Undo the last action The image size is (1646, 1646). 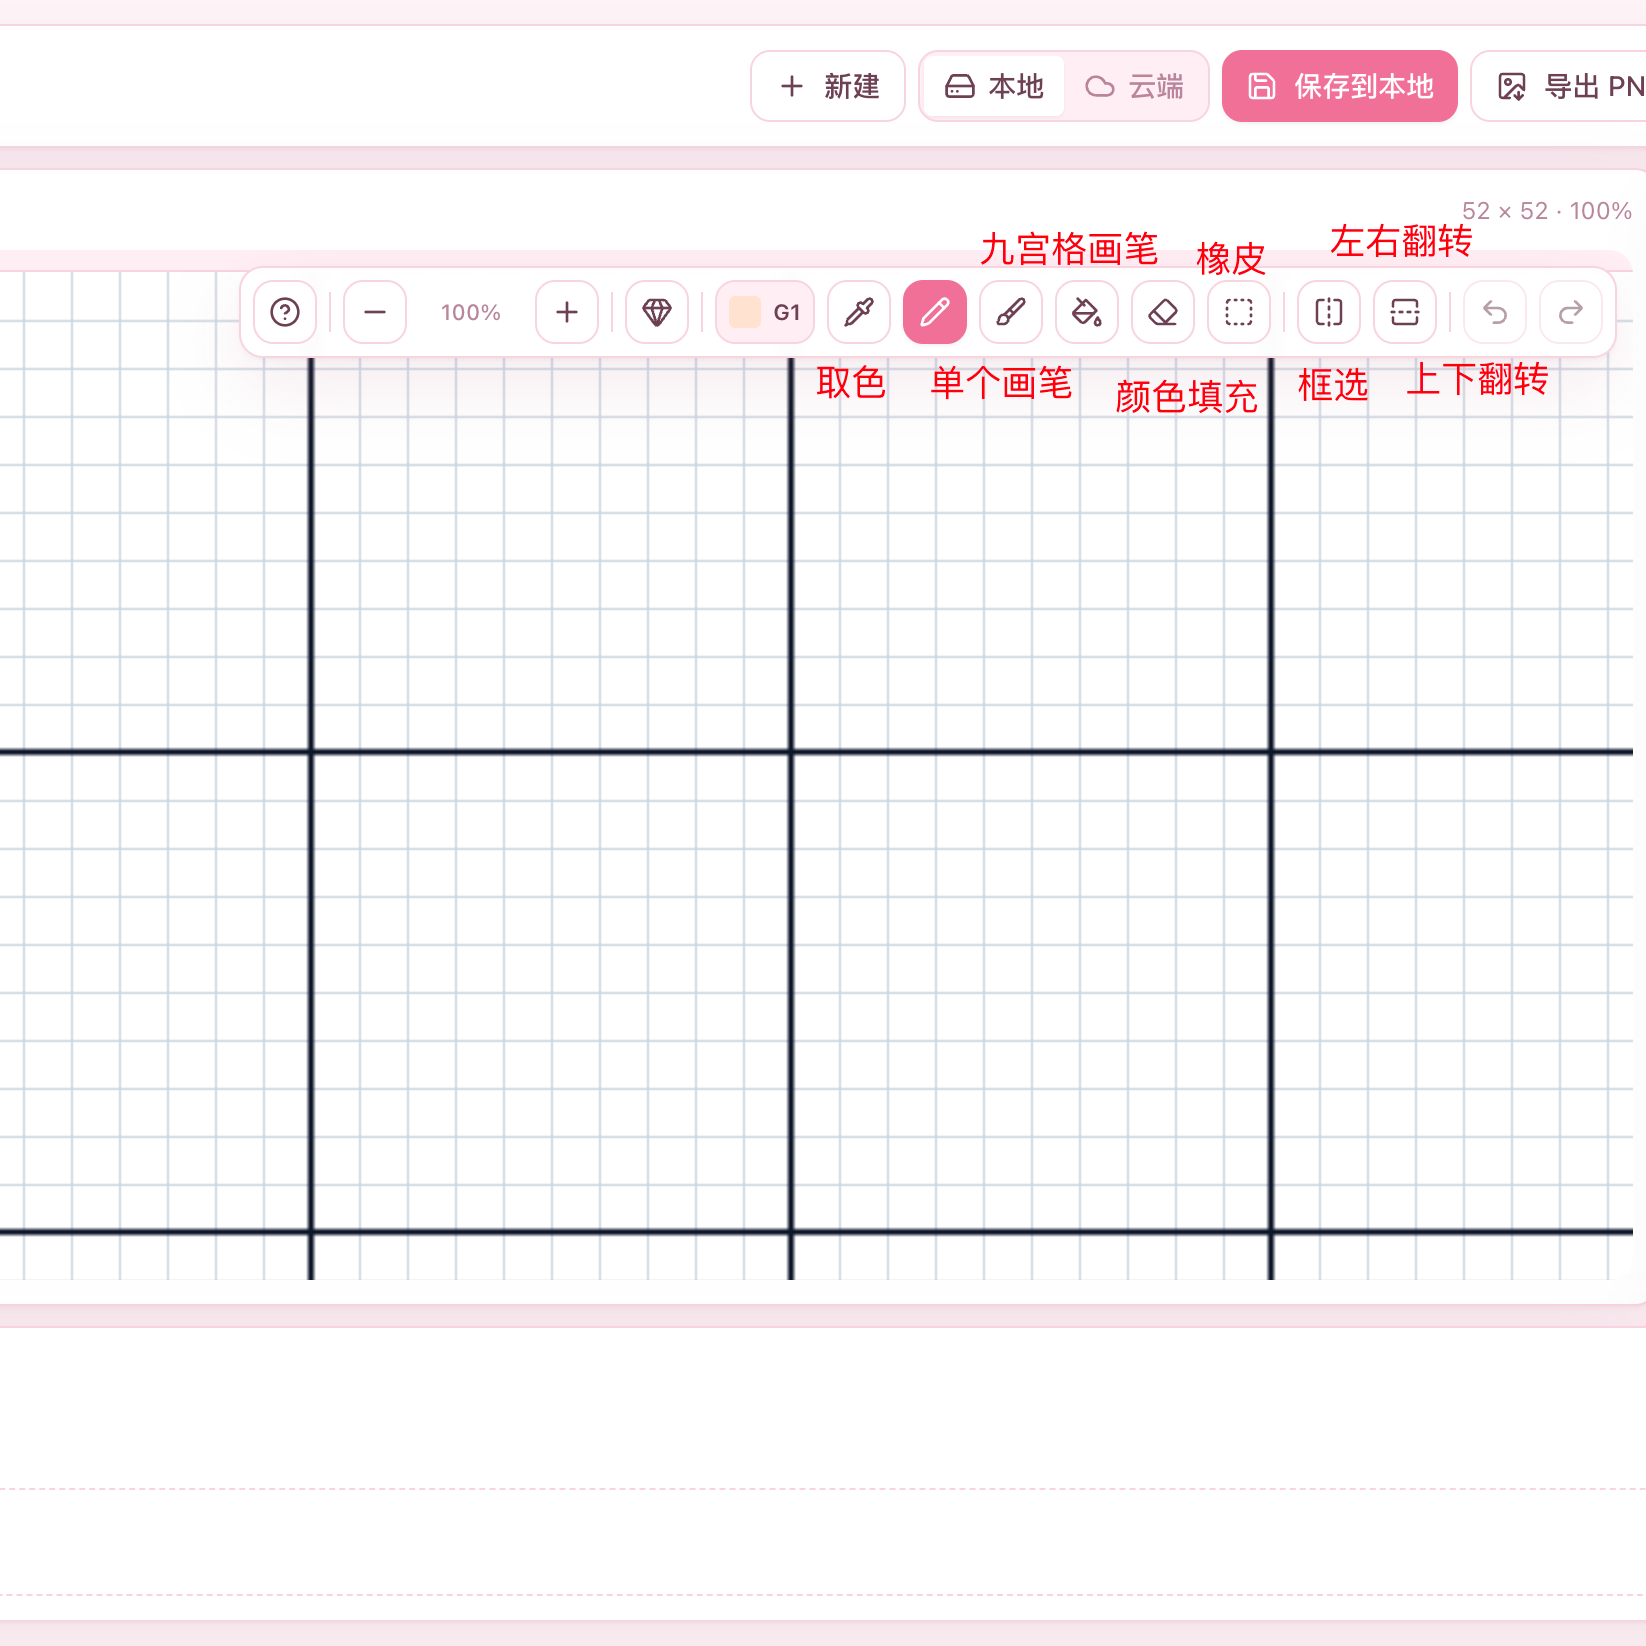[x=1495, y=312]
